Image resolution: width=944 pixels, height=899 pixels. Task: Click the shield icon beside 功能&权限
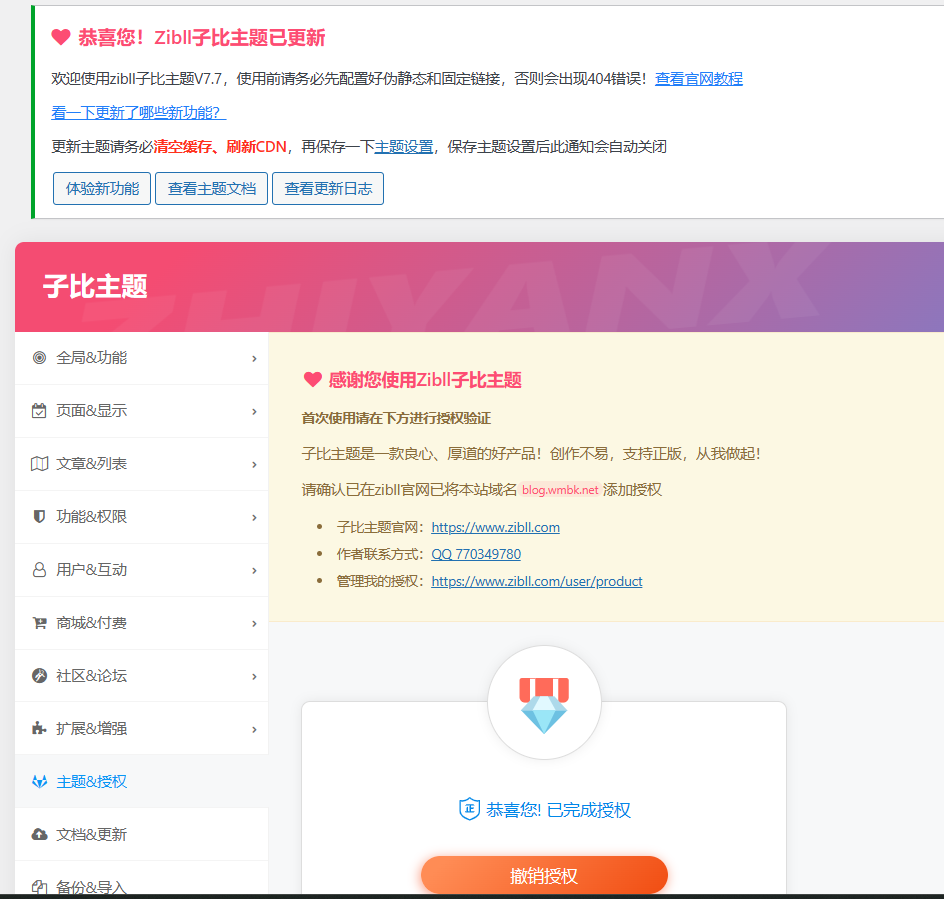39,517
